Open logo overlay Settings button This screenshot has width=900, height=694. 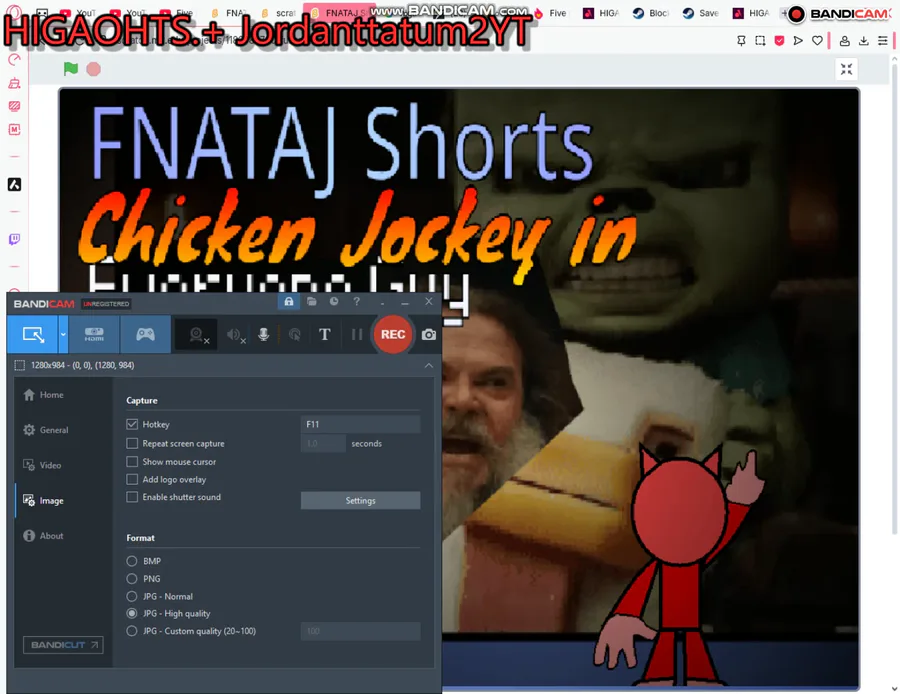[360, 501]
